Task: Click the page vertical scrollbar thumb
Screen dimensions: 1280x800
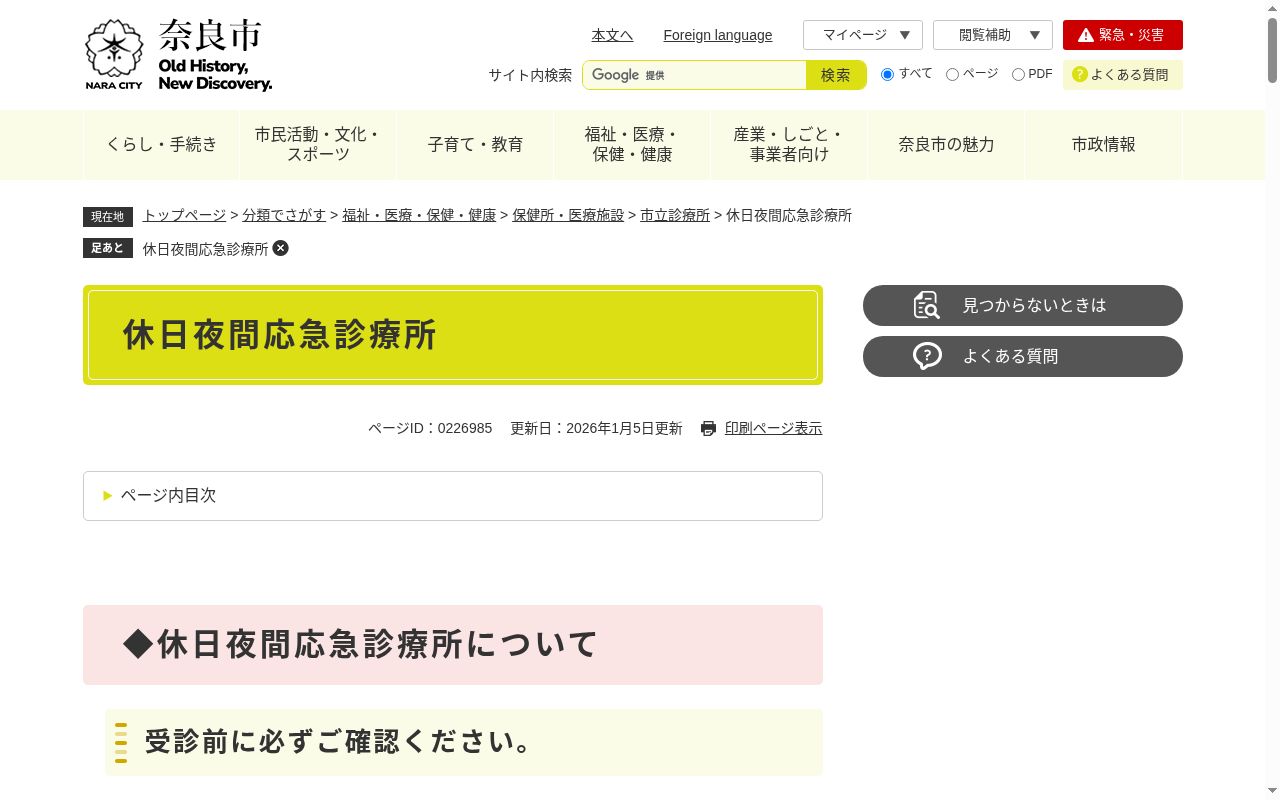Action: point(1272,49)
